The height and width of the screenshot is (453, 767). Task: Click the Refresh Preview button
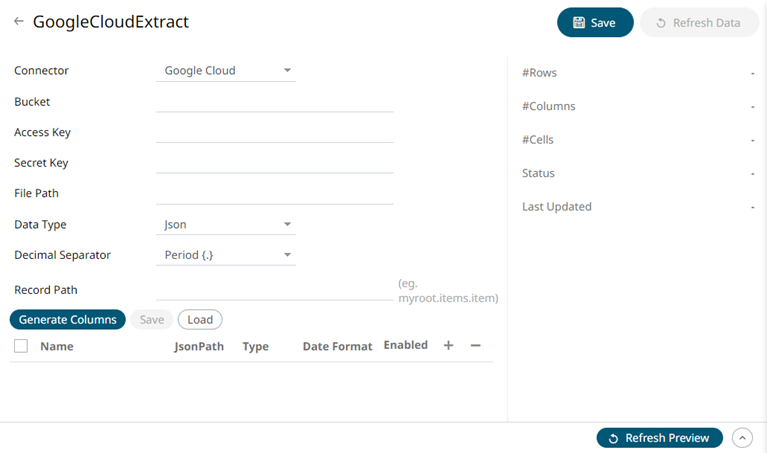tap(659, 438)
